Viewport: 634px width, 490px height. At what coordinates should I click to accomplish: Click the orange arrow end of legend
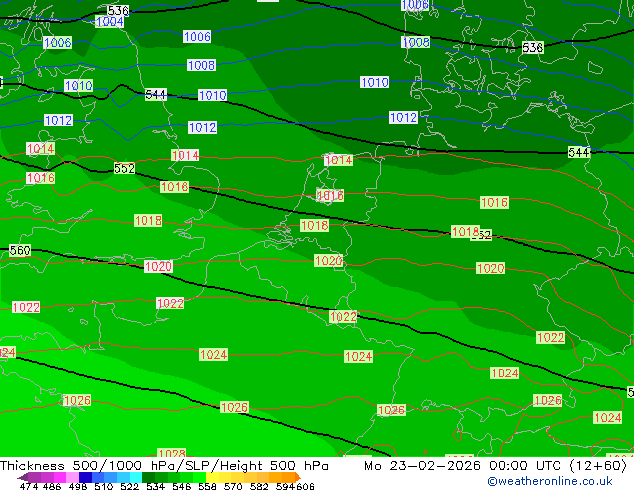pos(298,477)
